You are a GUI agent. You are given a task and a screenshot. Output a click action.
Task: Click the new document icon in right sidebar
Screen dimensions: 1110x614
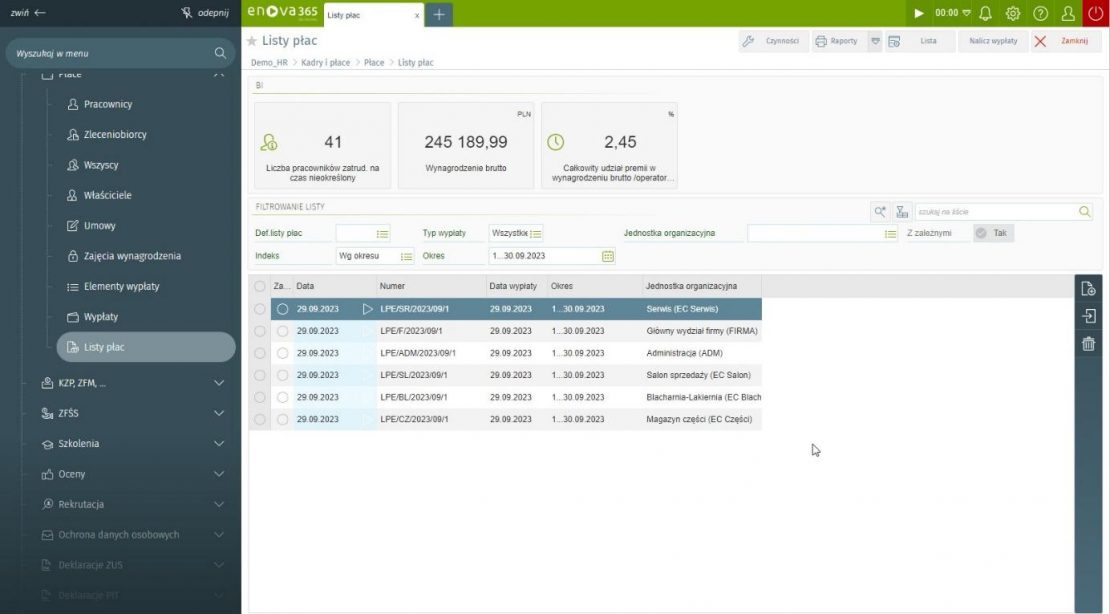click(1089, 289)
